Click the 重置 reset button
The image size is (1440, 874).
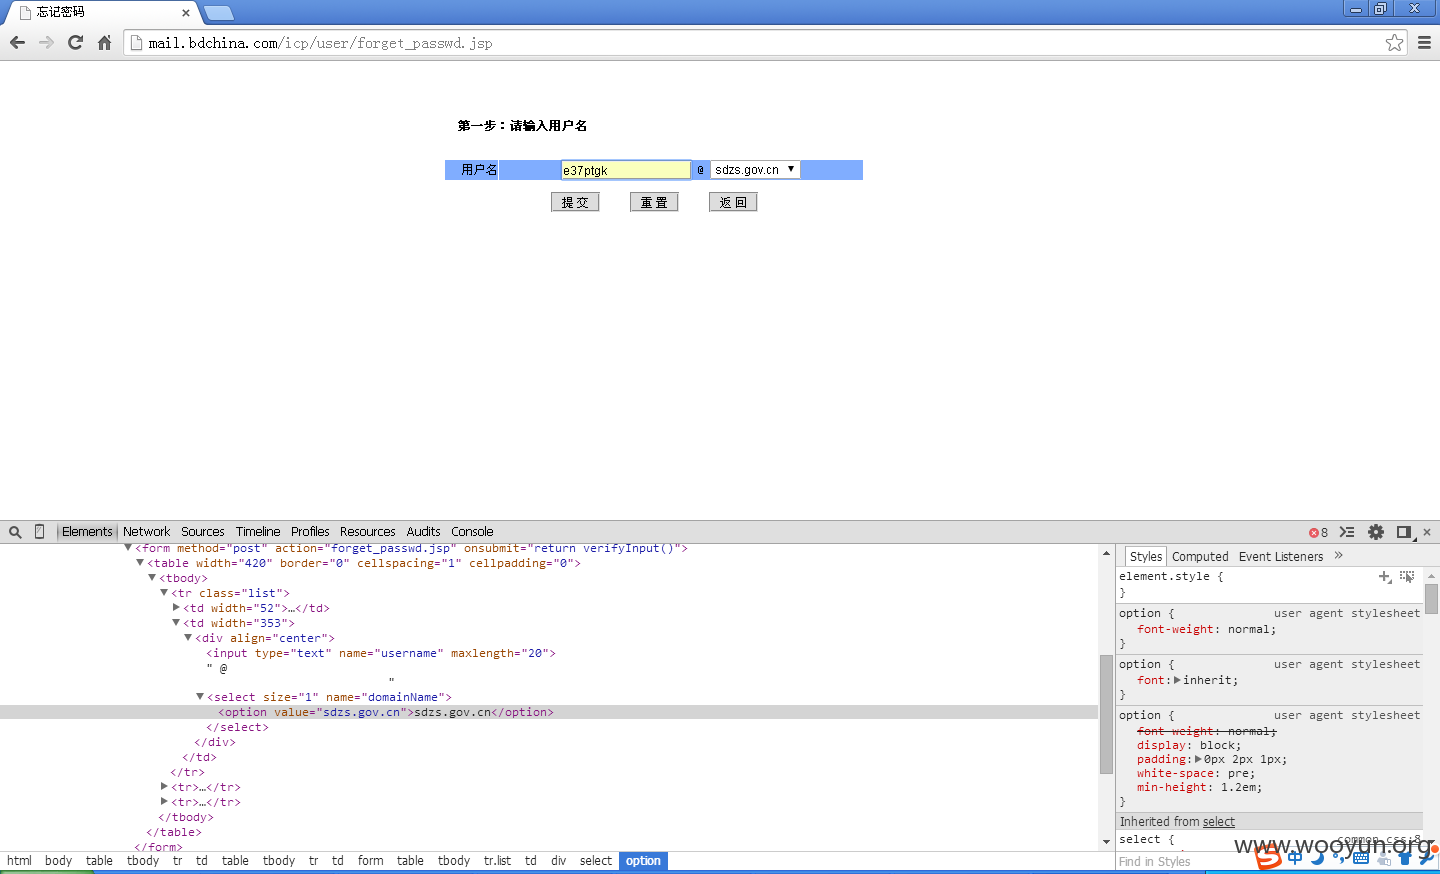tap(654, 202)
